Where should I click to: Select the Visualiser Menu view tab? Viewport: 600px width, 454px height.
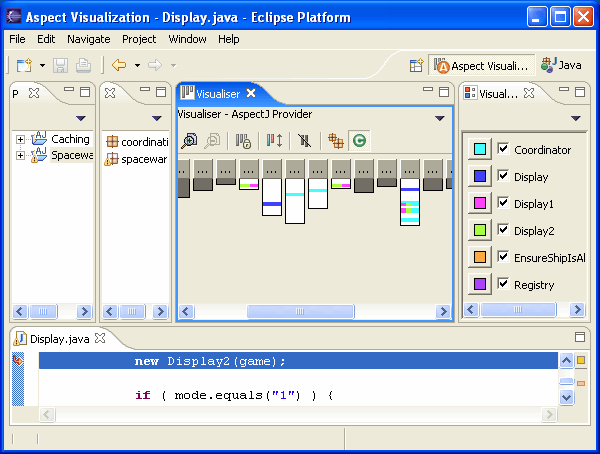(498, 93)
